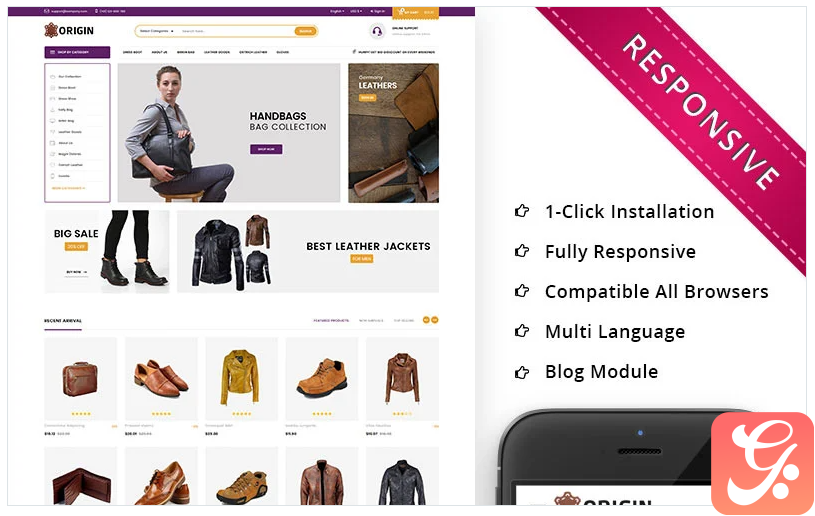Image resolution: width=815 pixels, height=516 pixels.
Task: Select the About Us navigation item
Action: tap(160, 52)
